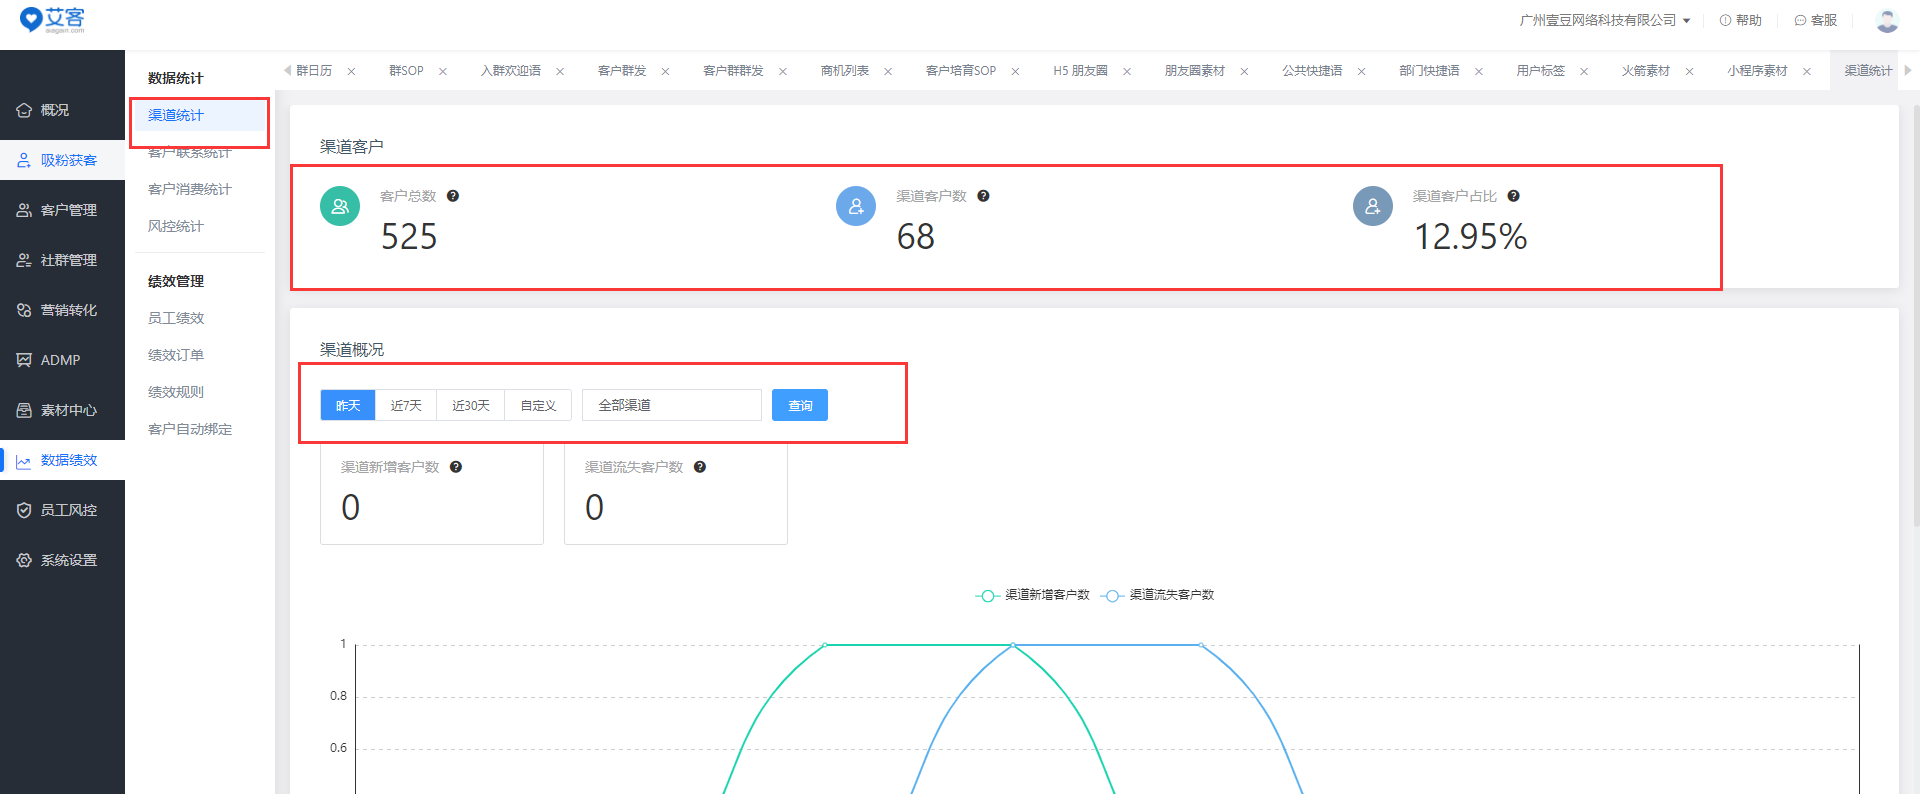Image resolution: width=1920 pixels, height=794 pixels.
Task: Open the 全部渠道 channel dropdown
Action: coord(671,405)
